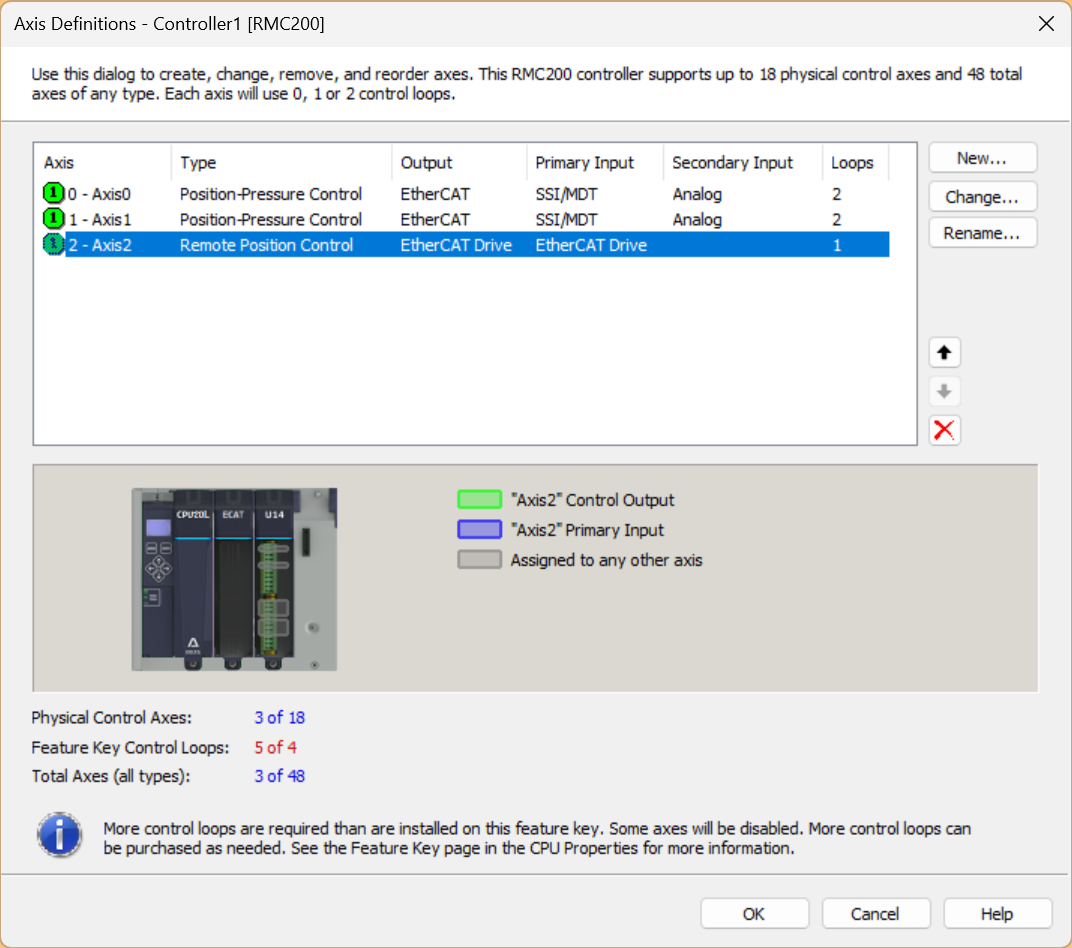Viewport: 1072px width, 948px height.
Task: Click the green Control Output legend swatch
Action: (x=479, y=500)
